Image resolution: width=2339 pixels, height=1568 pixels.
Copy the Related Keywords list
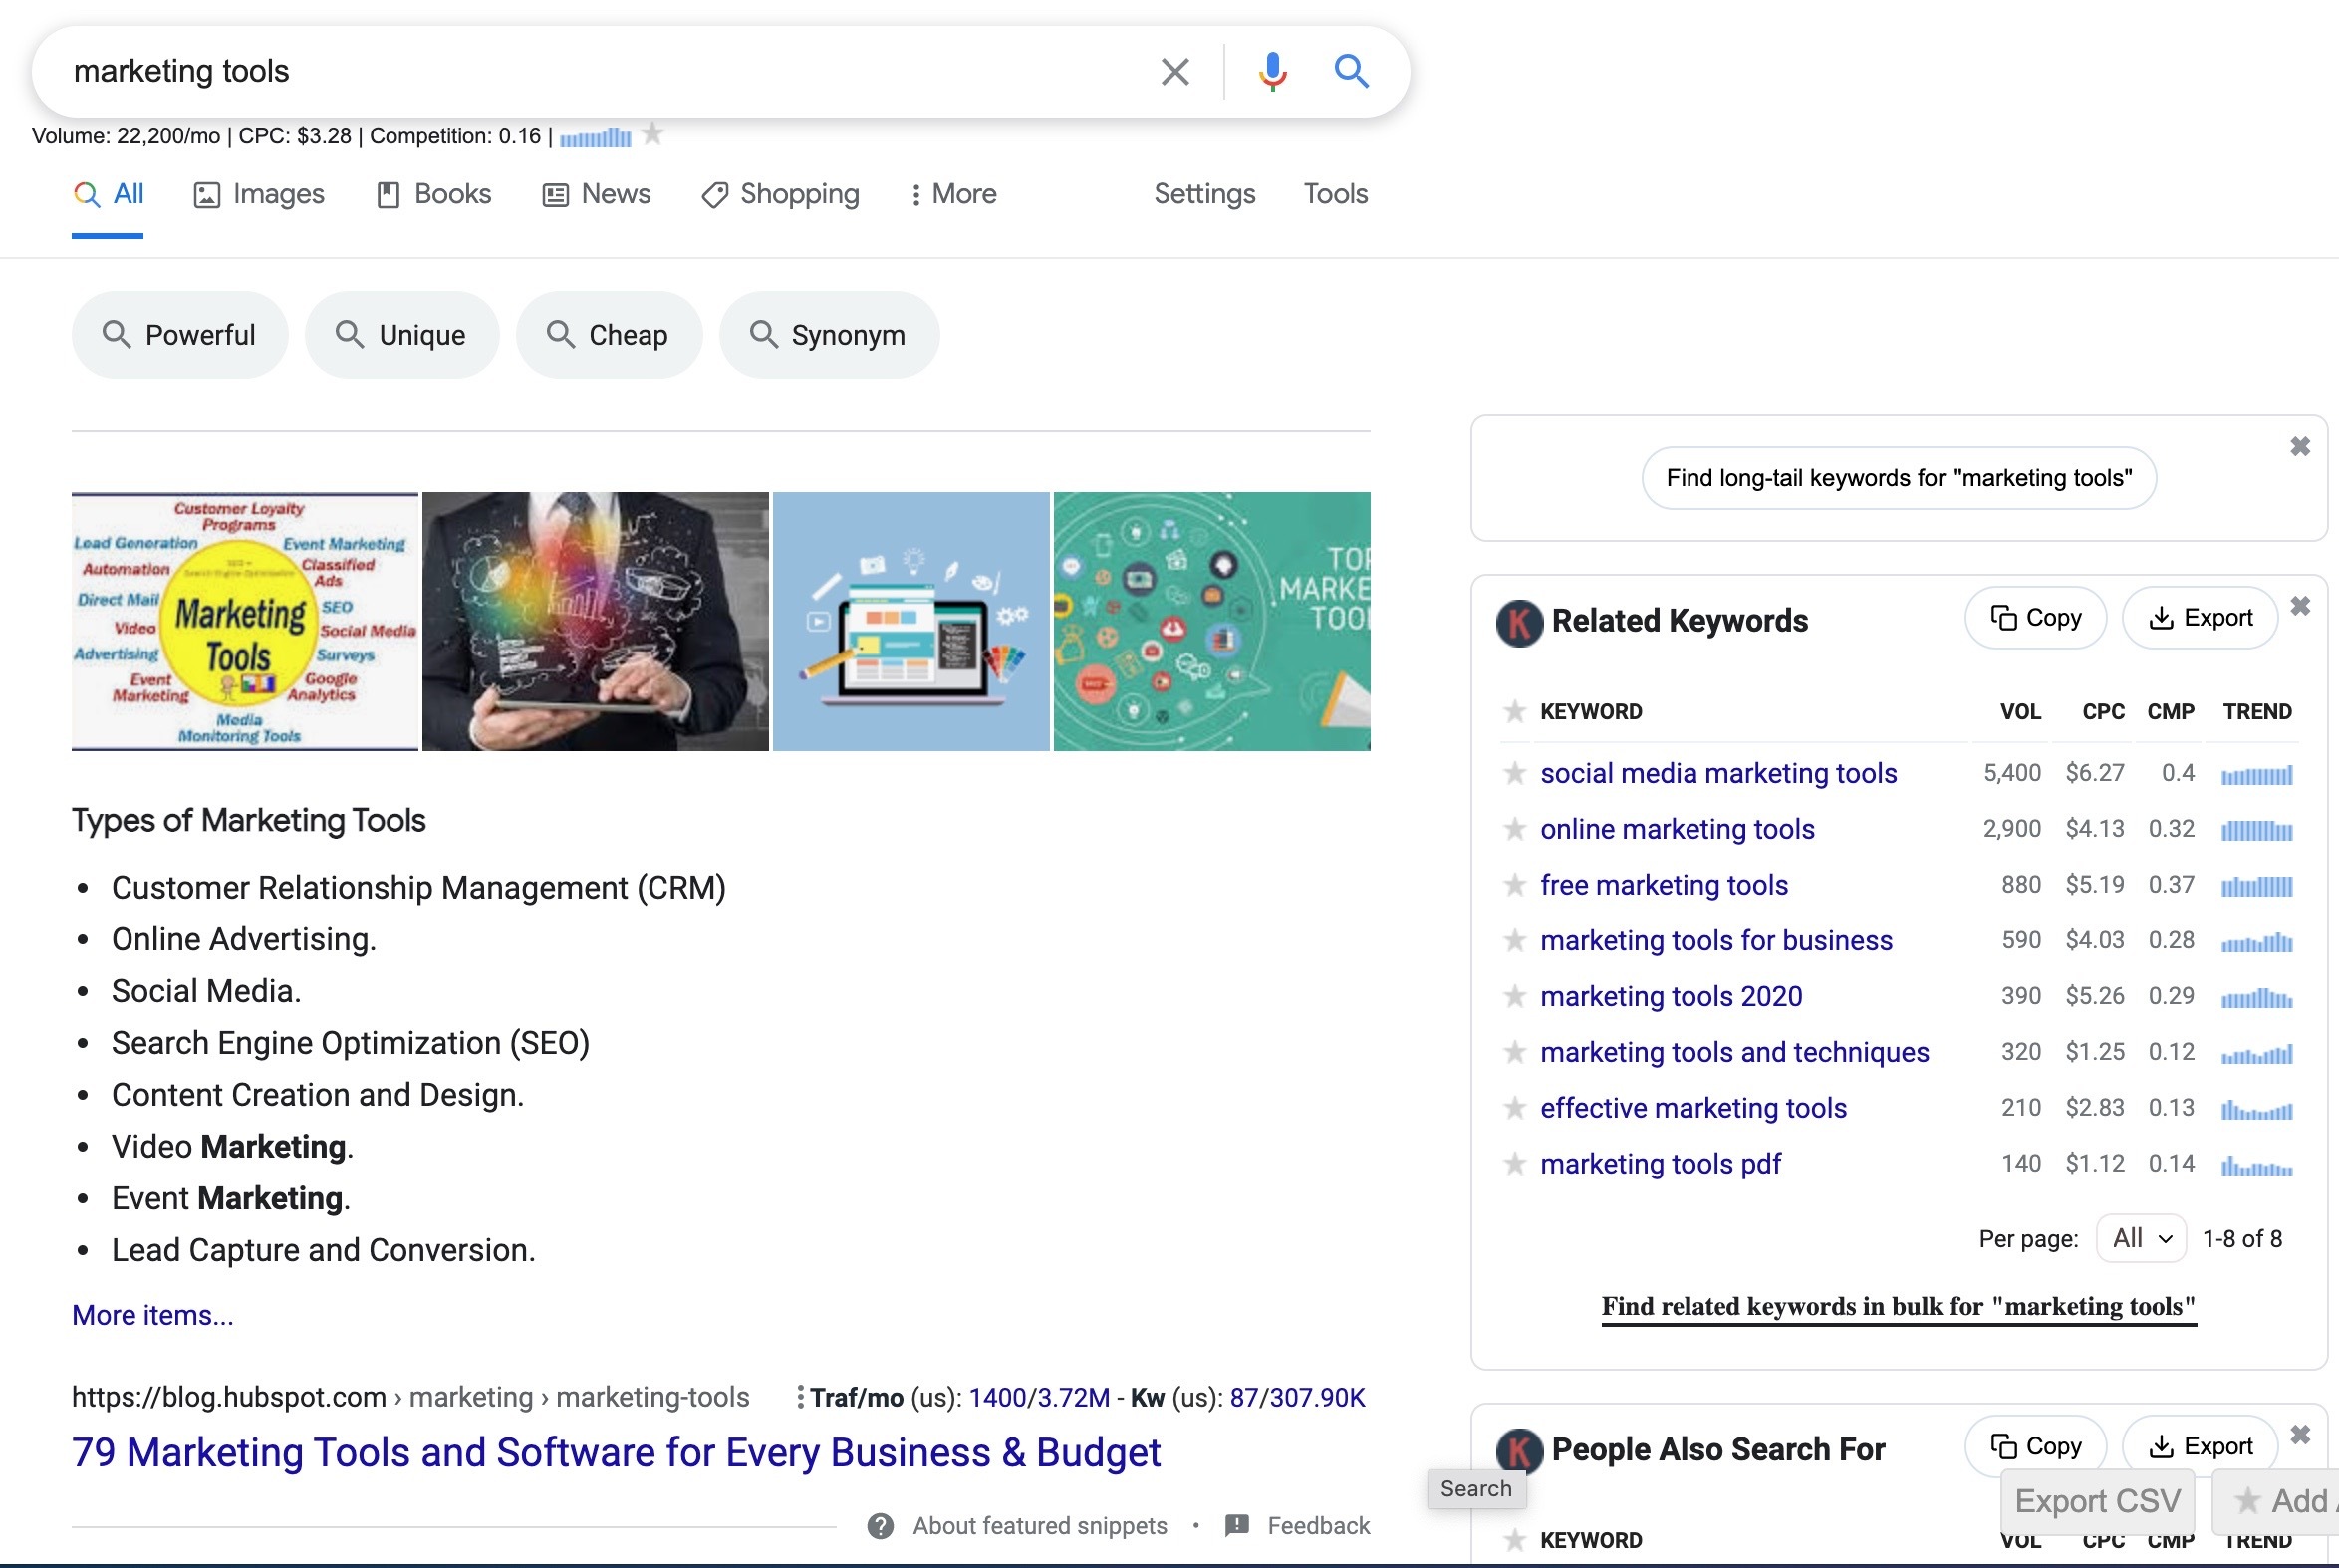point(2035,618)
